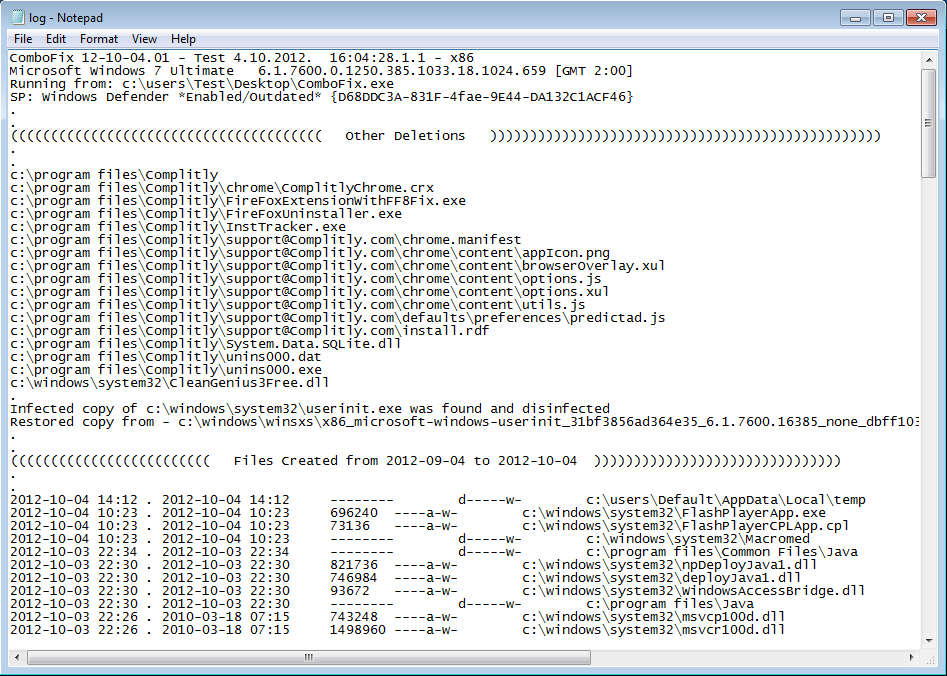Click the browserOverlay.xul line
Image resolution: width=947 pixels, height=676 pixels.
[337, 266]
